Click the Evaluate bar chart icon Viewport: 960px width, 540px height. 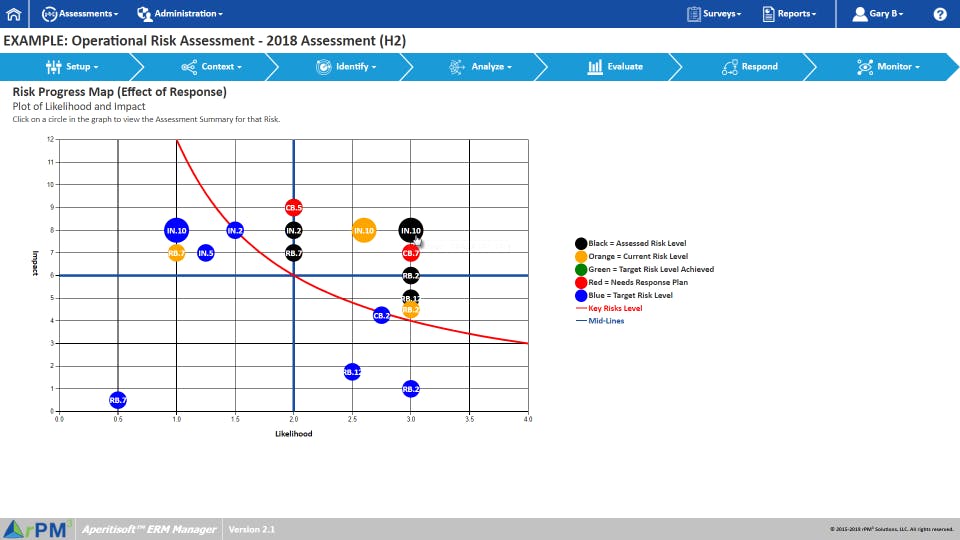tap(594, 67)
